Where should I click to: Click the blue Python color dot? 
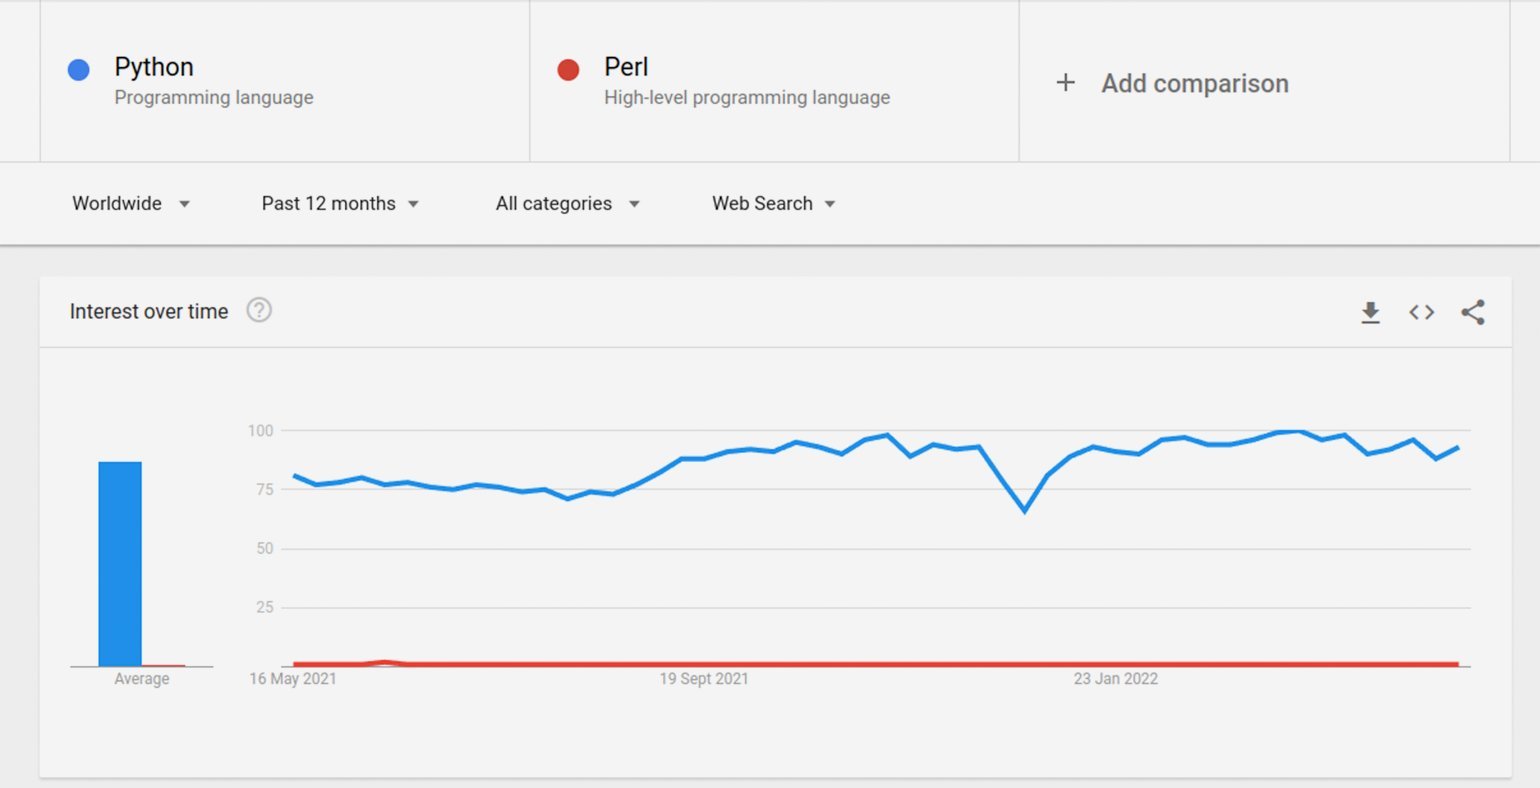coord(78,69)
